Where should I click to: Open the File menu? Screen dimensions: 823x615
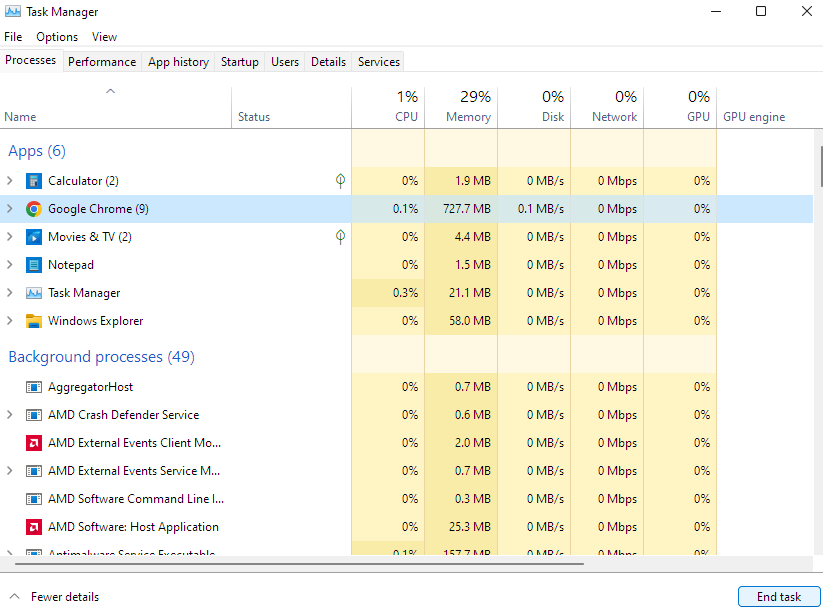(x=13, y=37)
